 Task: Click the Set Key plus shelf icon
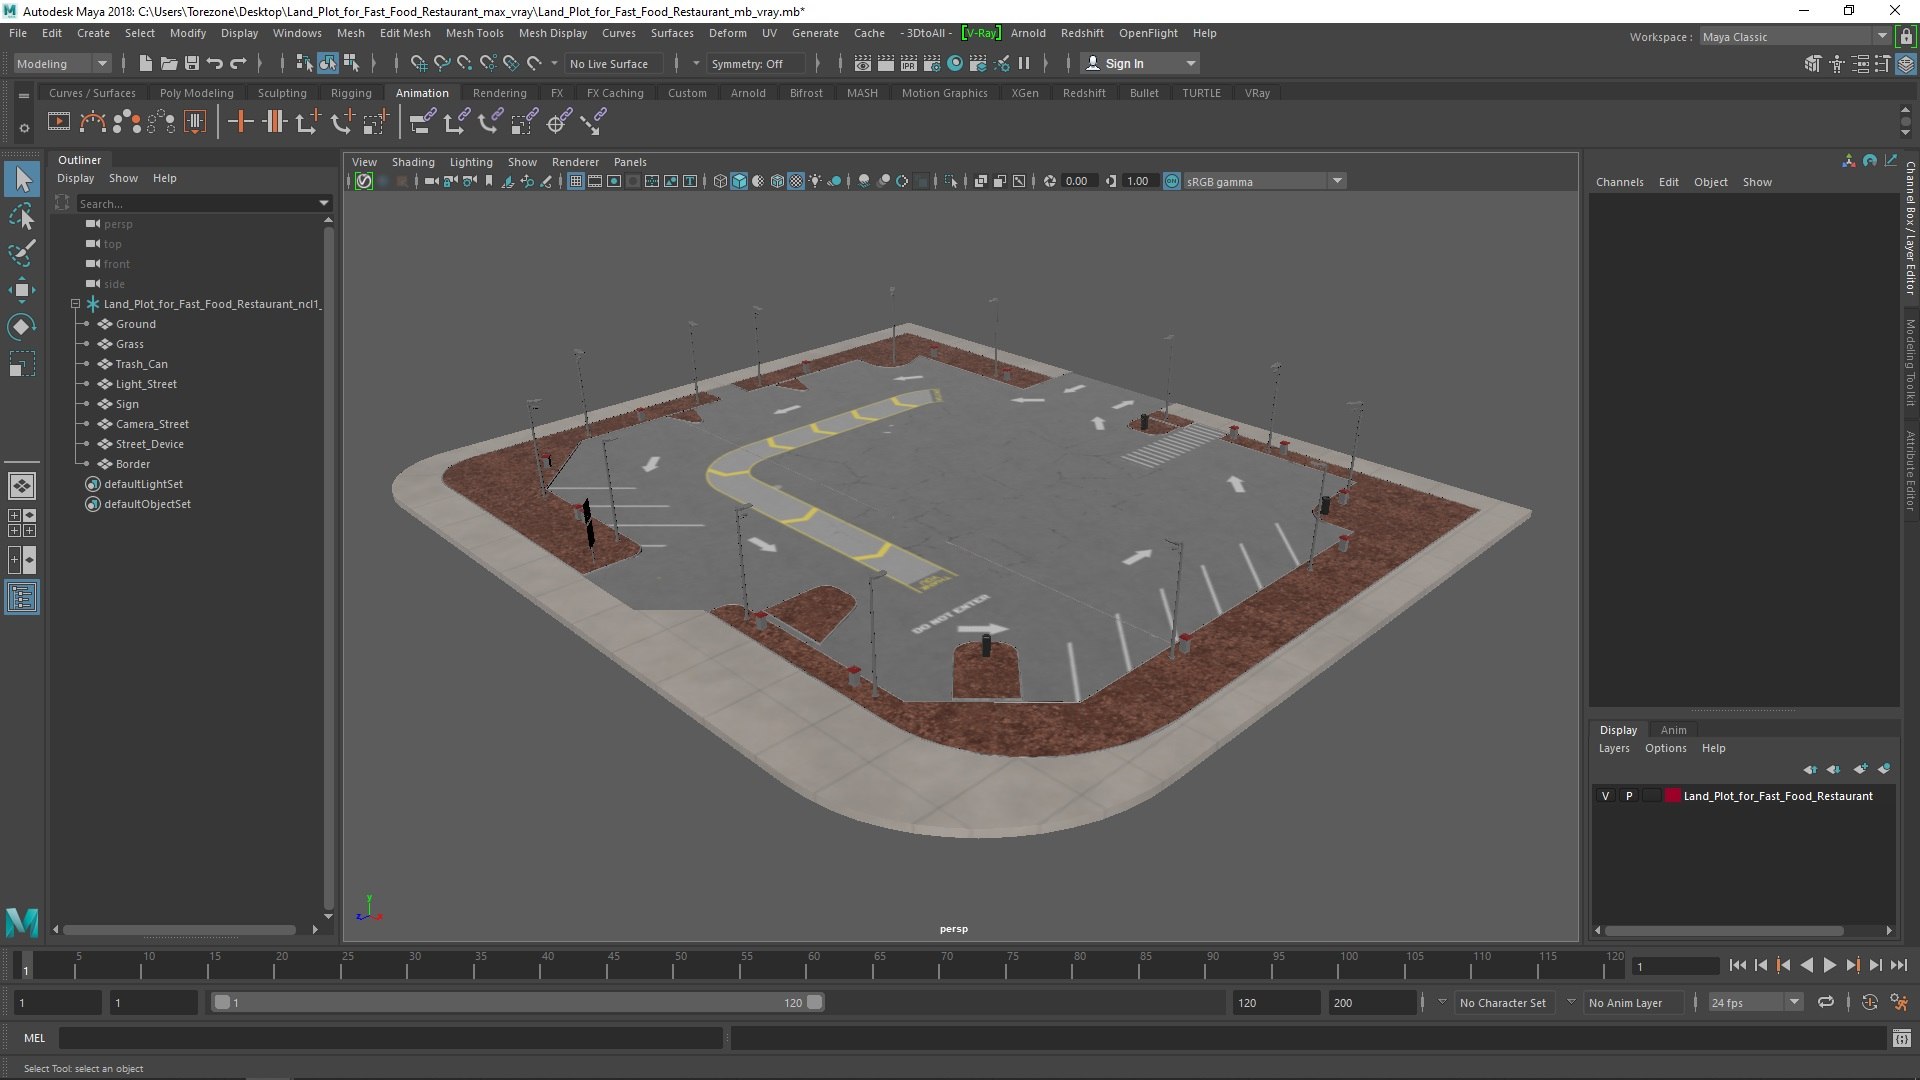[240, 122]
